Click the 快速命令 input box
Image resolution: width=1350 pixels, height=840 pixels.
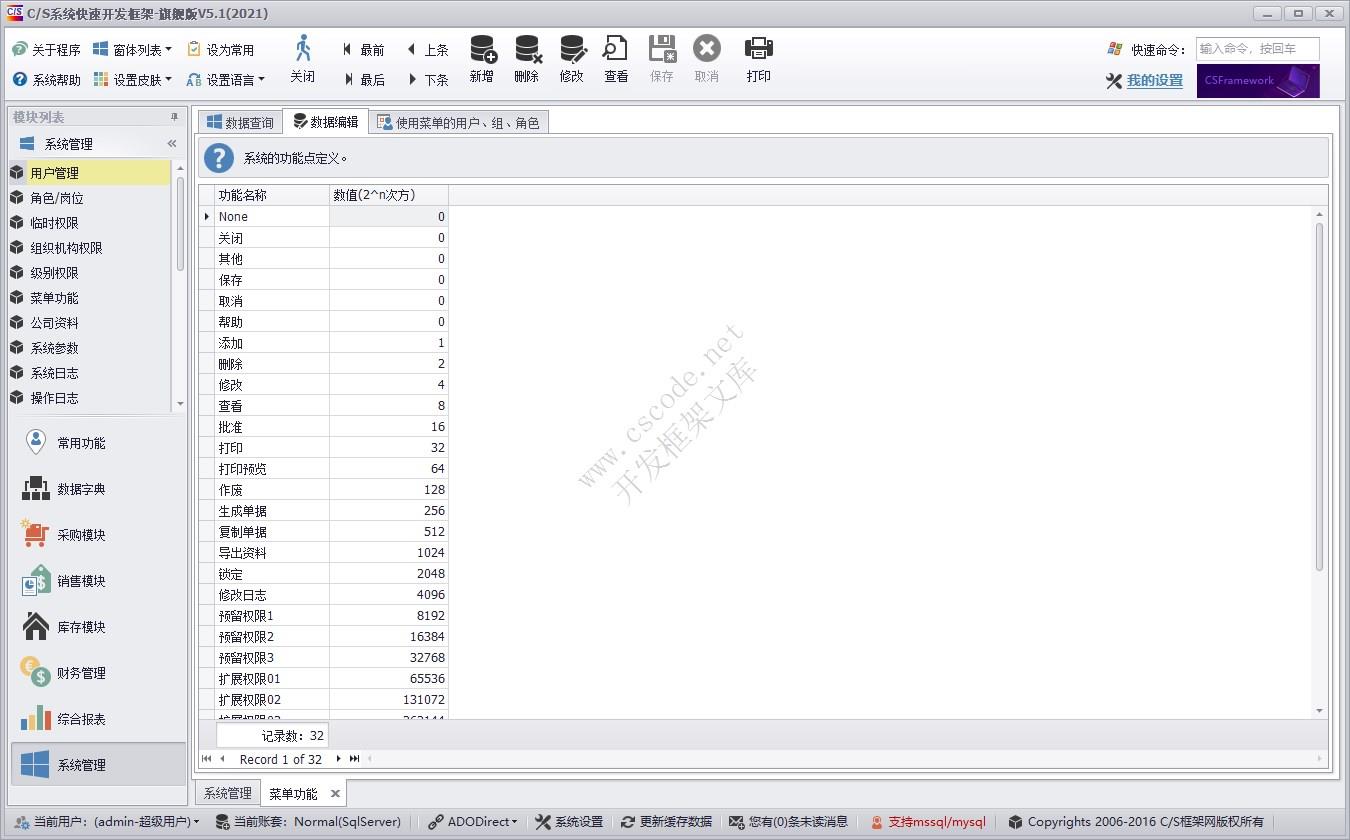pos(1257,49)
